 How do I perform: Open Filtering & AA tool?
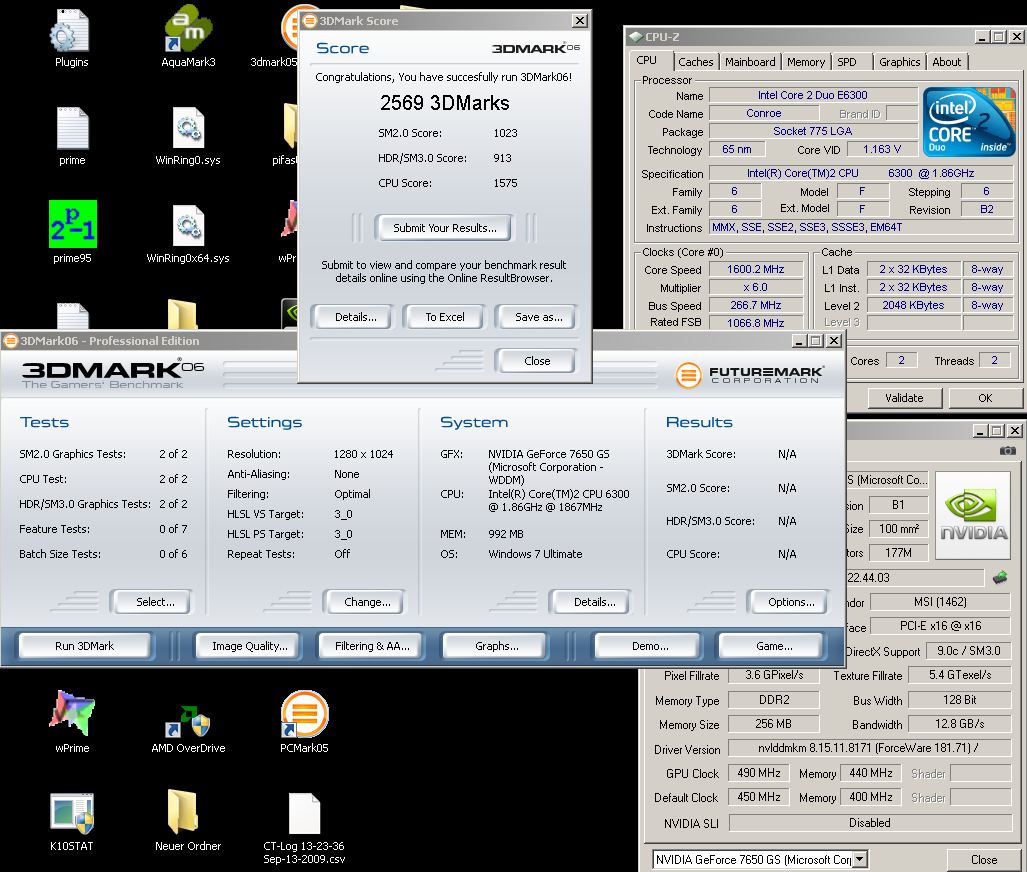pyautogui.click(x=372, y=646)
